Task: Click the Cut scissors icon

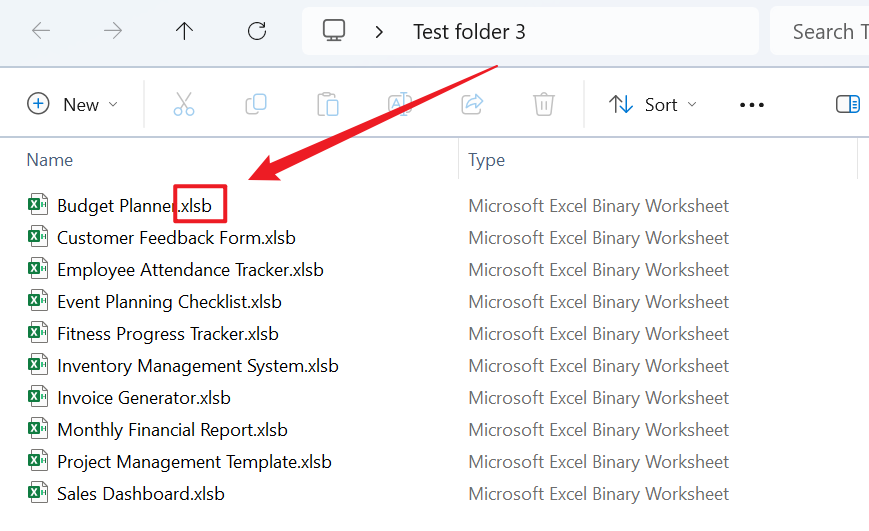Action: [x=184, y=104]
